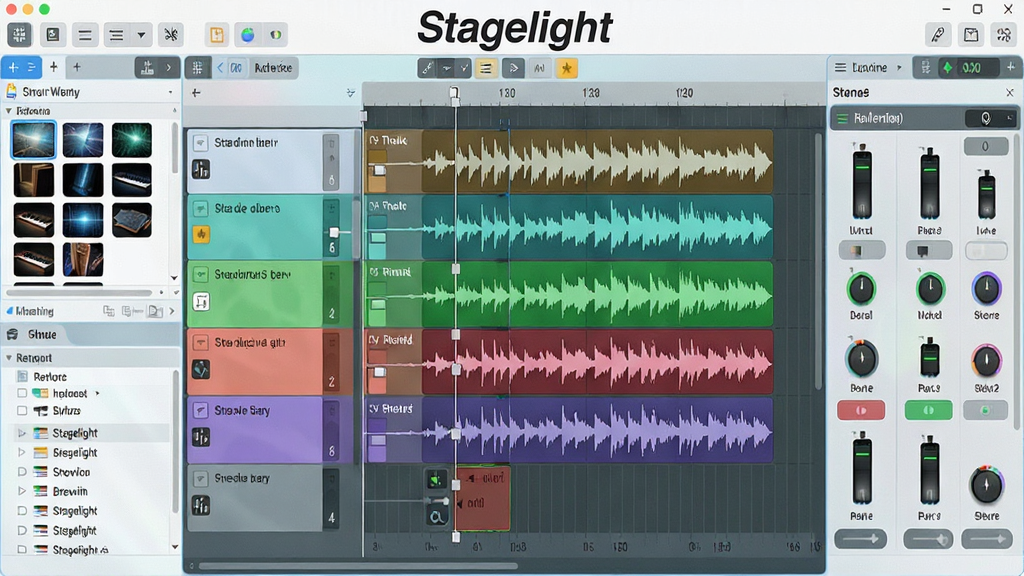Click the yellow list view icon in timeline toolbar
The height and width of the screenshot is (576, 1024).
point(486,68)
